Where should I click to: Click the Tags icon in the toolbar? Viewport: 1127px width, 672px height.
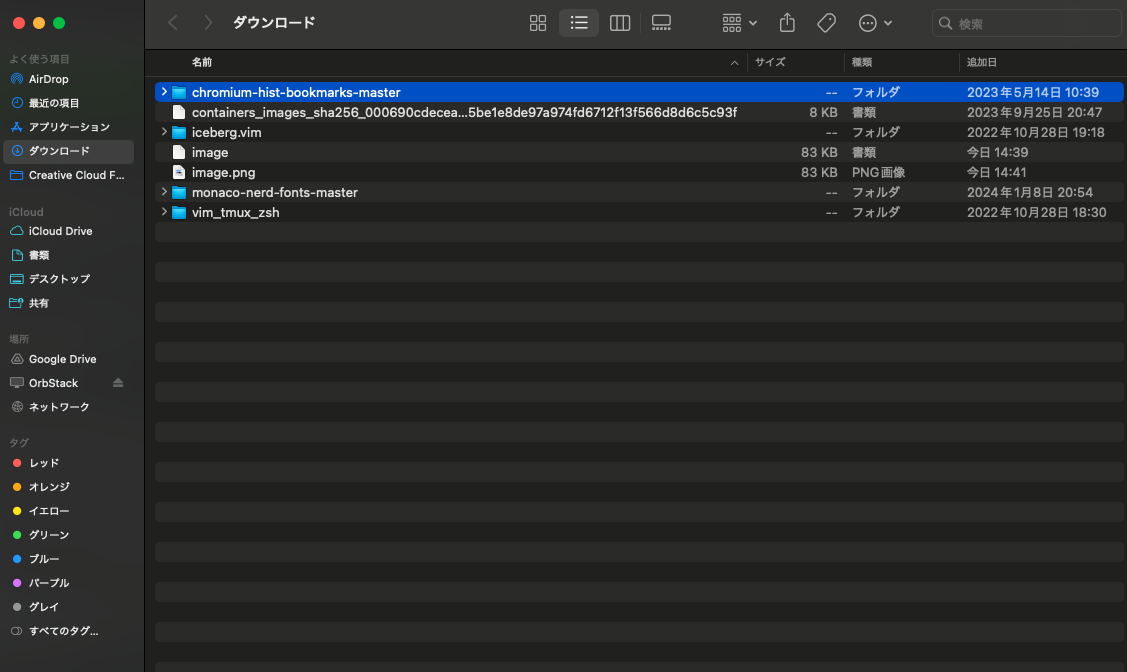pyautogui.click(x=826, y=22)
